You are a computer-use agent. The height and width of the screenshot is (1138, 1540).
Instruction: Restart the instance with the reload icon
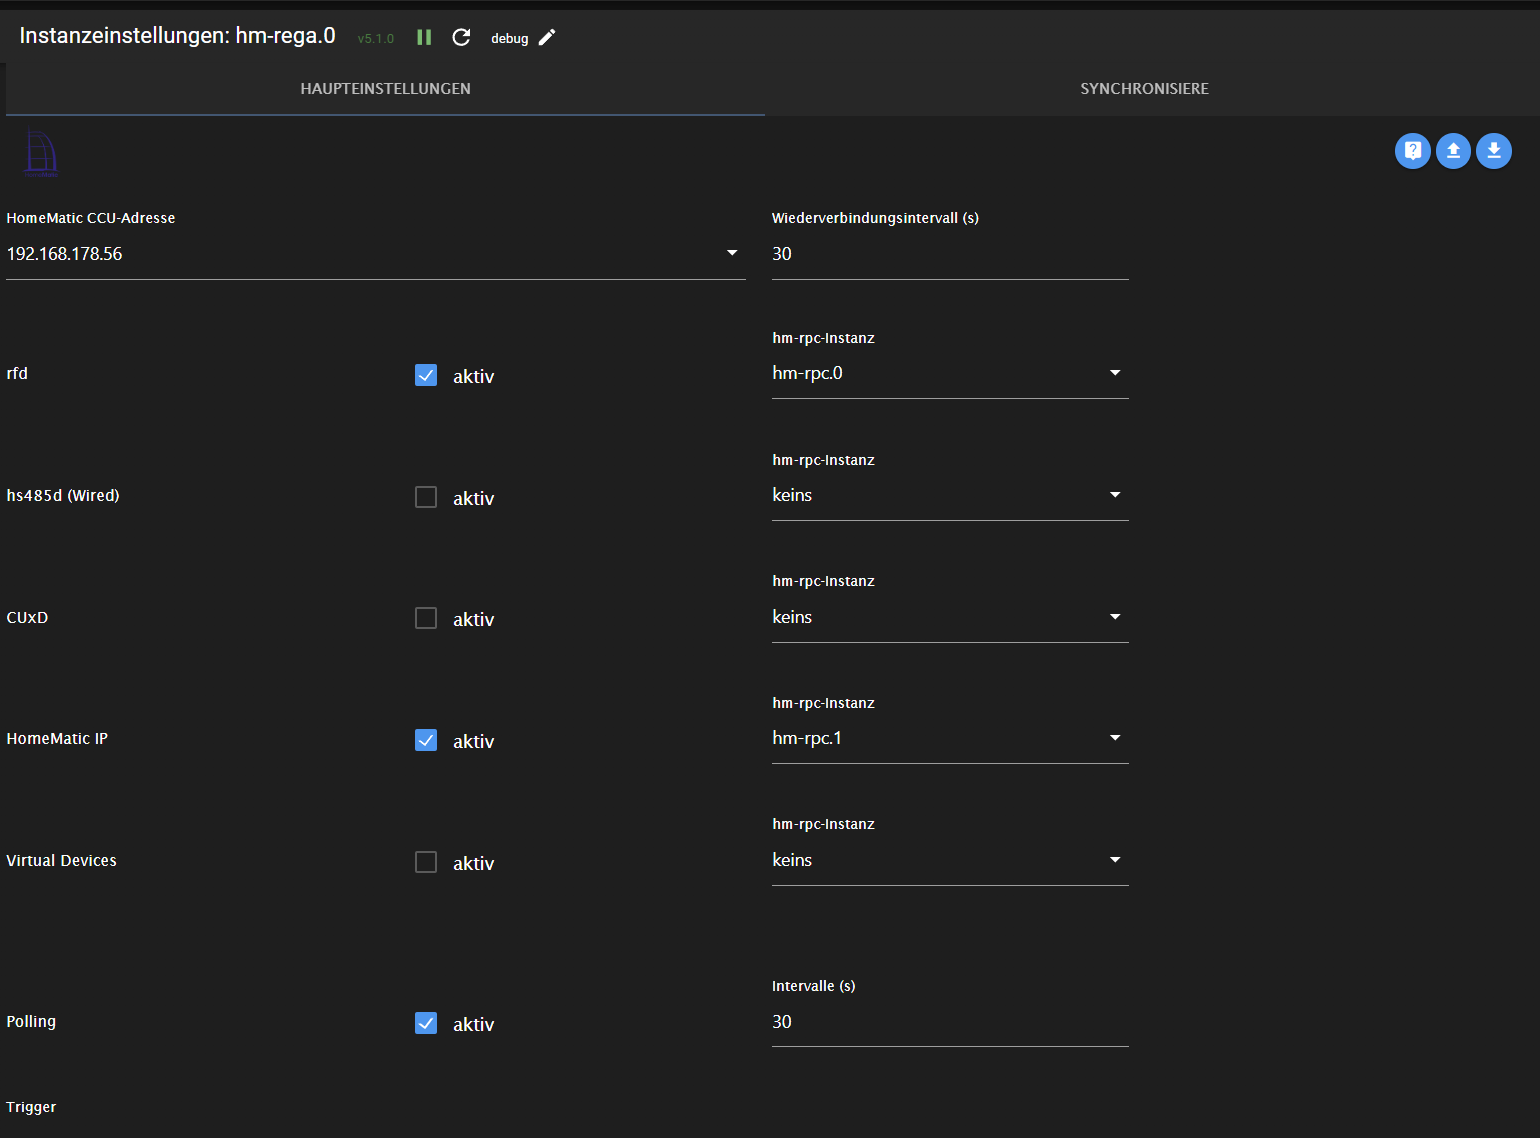[461, 37]
